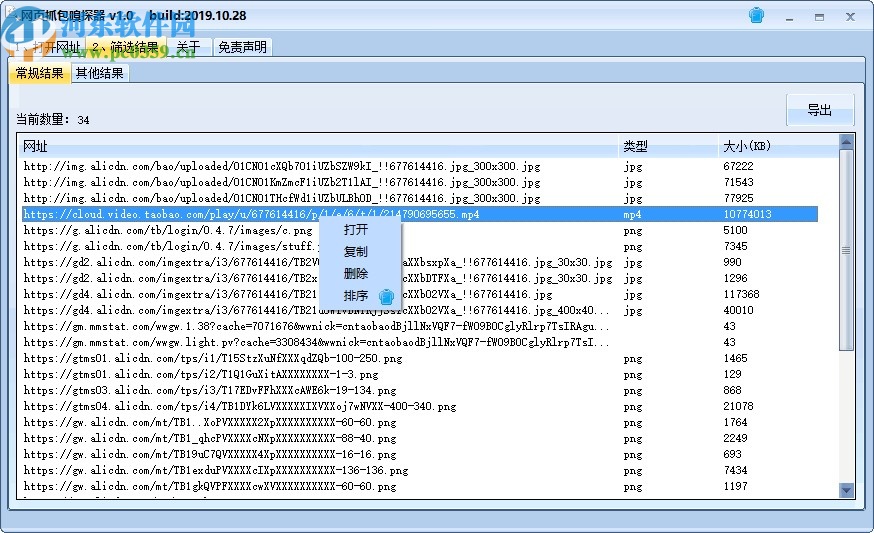Viewport: 874px width, 533px height.
Task: Select the T15StzXuNfXXXqdZQb-100-250.png row
Action: (420, 358)
